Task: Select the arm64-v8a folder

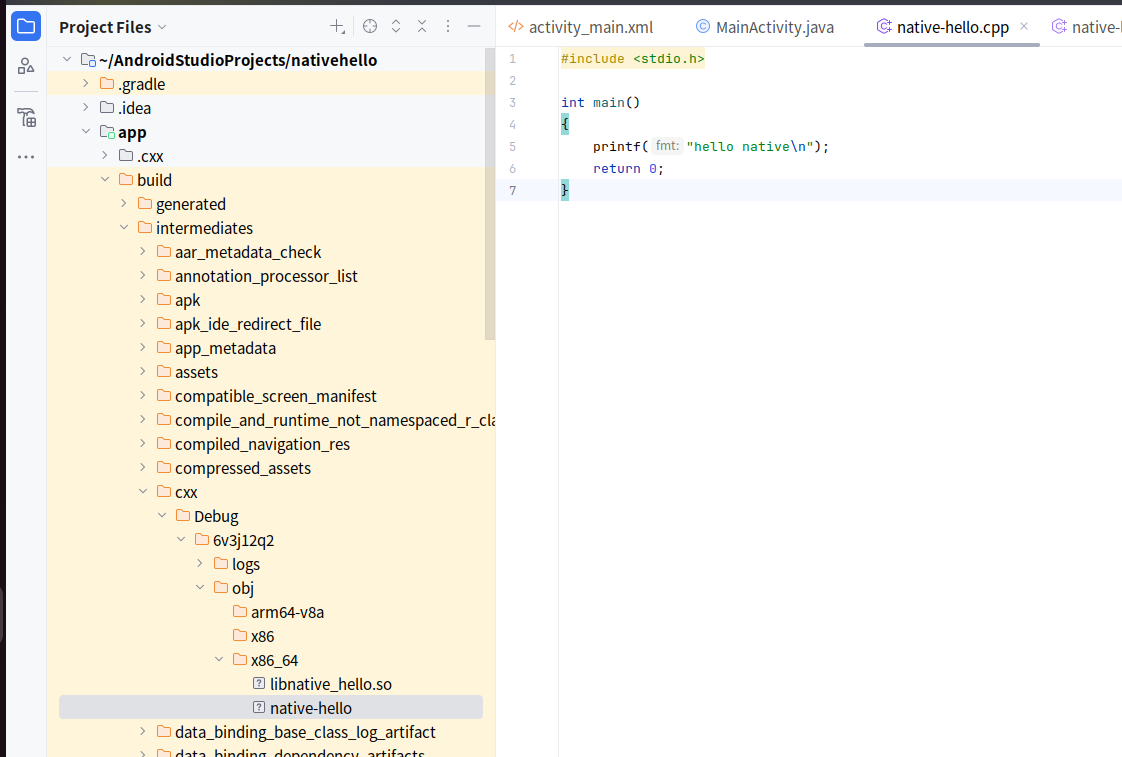Action: pos(278,612)
